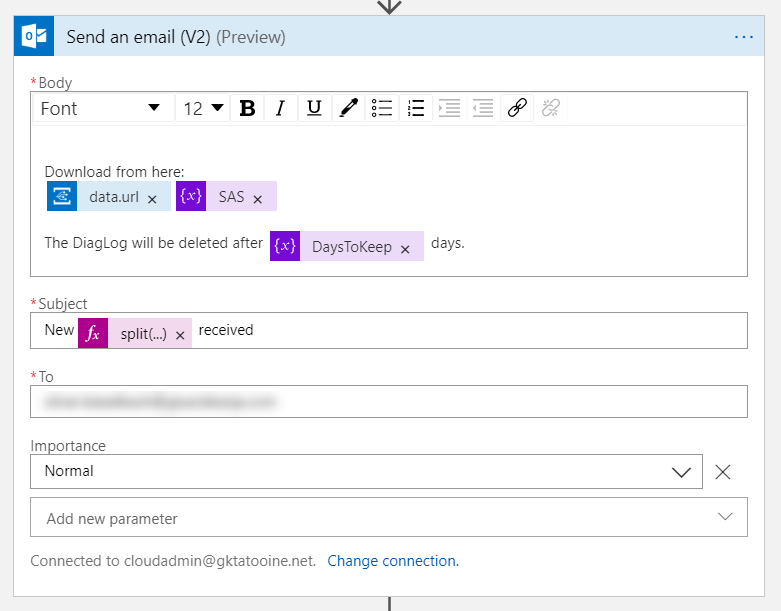
Task: Insert a bulleted list
Action: point(381,109)
